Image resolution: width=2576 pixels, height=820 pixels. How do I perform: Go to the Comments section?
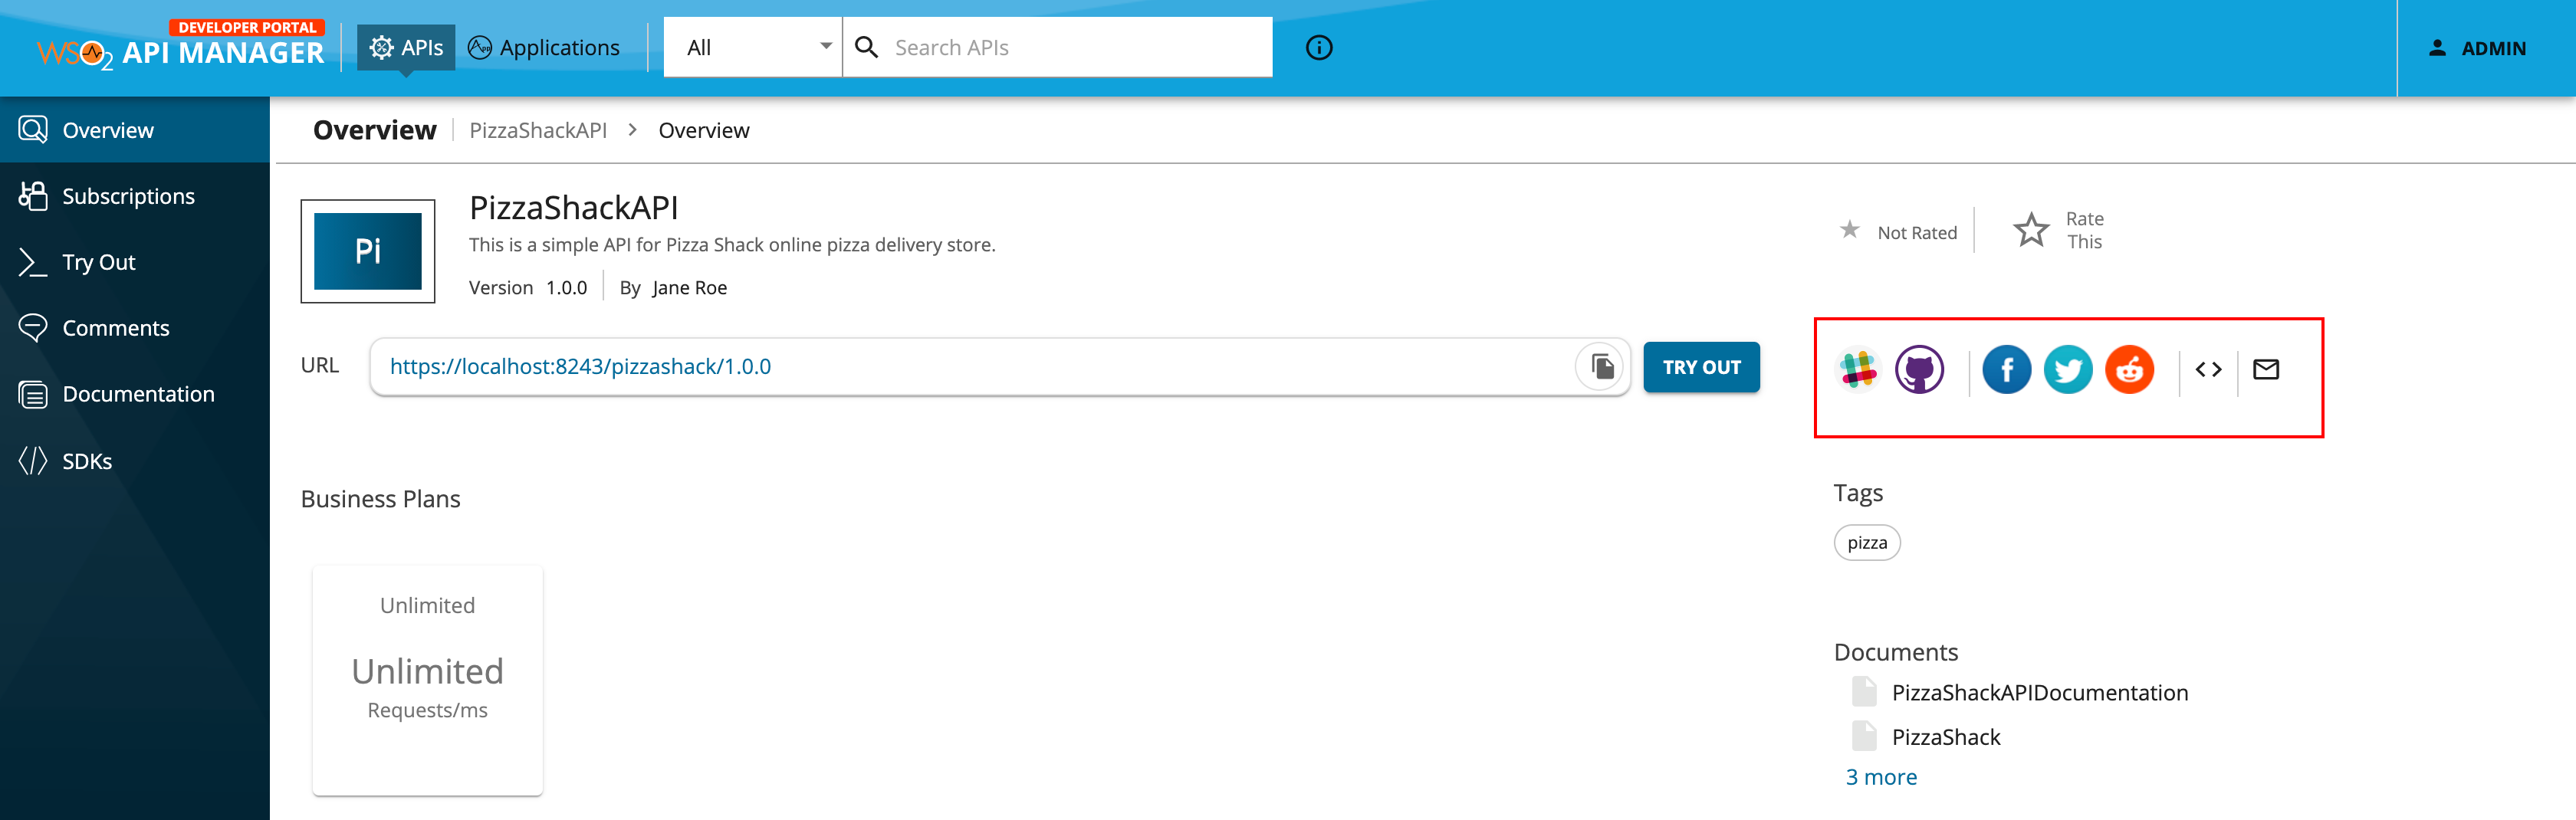point(116,327)
